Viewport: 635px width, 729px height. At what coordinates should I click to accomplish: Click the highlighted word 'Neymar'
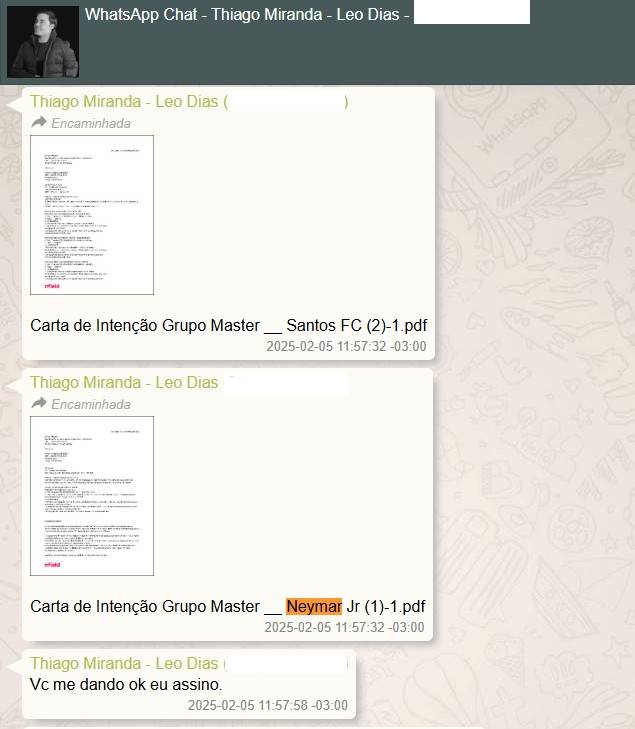(x=314, y=606)
